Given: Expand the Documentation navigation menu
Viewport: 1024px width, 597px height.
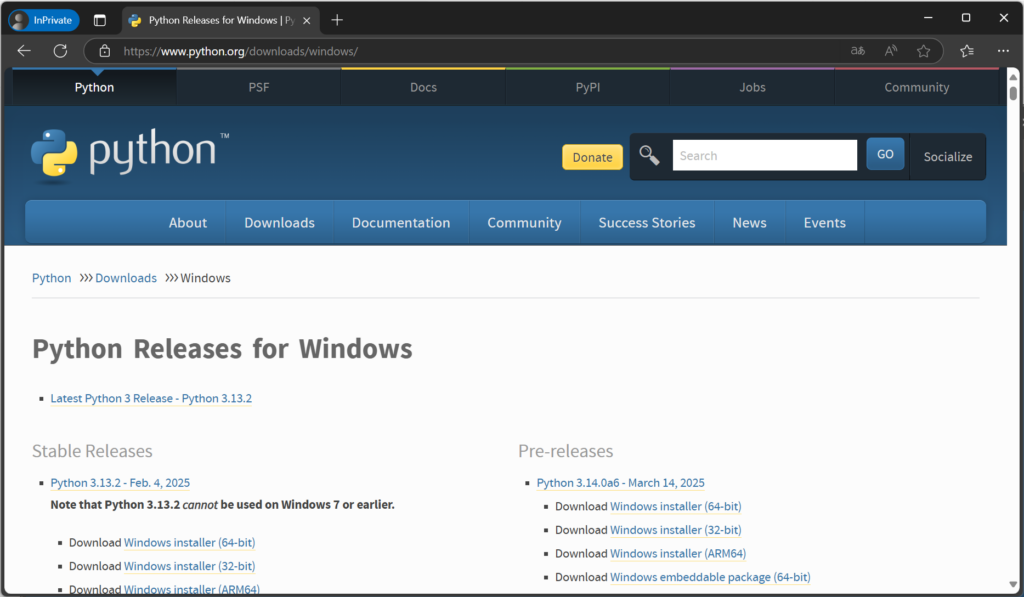Looking at the screenshot, I should point(400,223).
